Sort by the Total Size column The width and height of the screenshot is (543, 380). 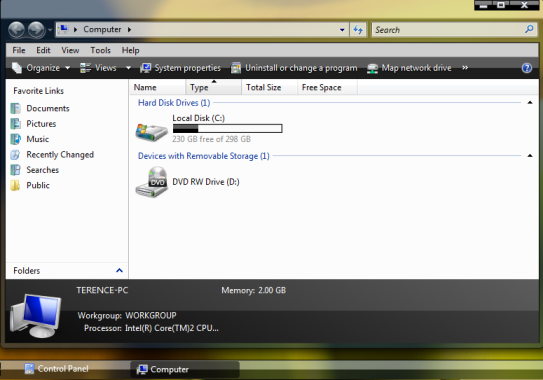coord(269,87)
